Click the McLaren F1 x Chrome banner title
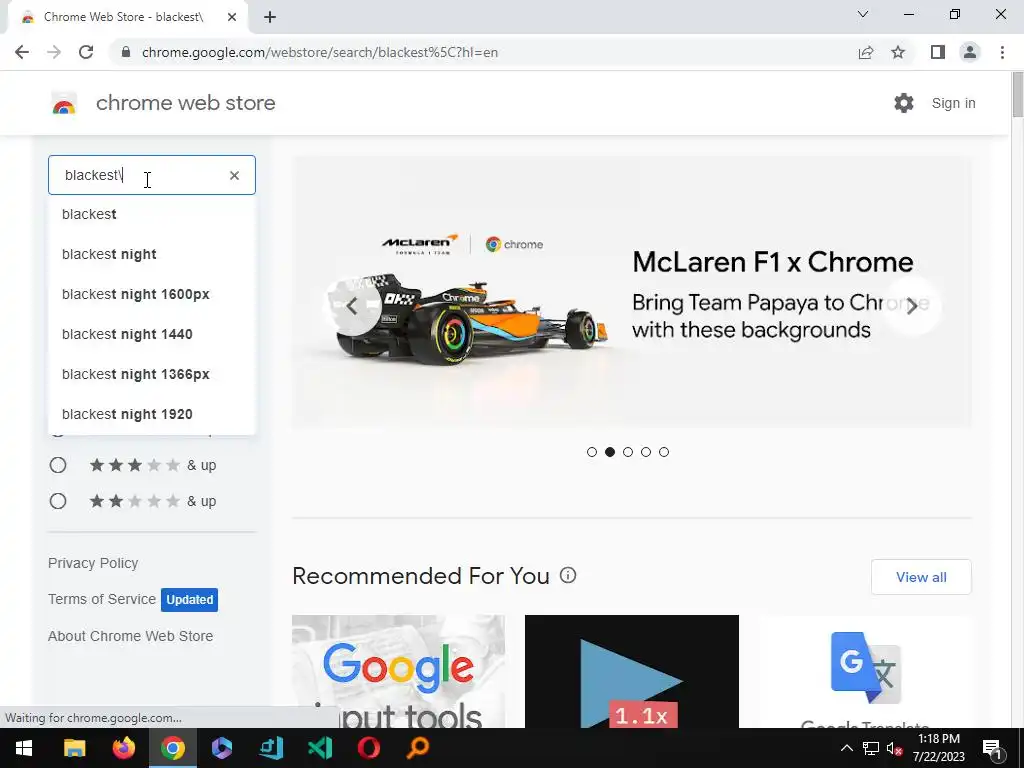 pos(773,262)
